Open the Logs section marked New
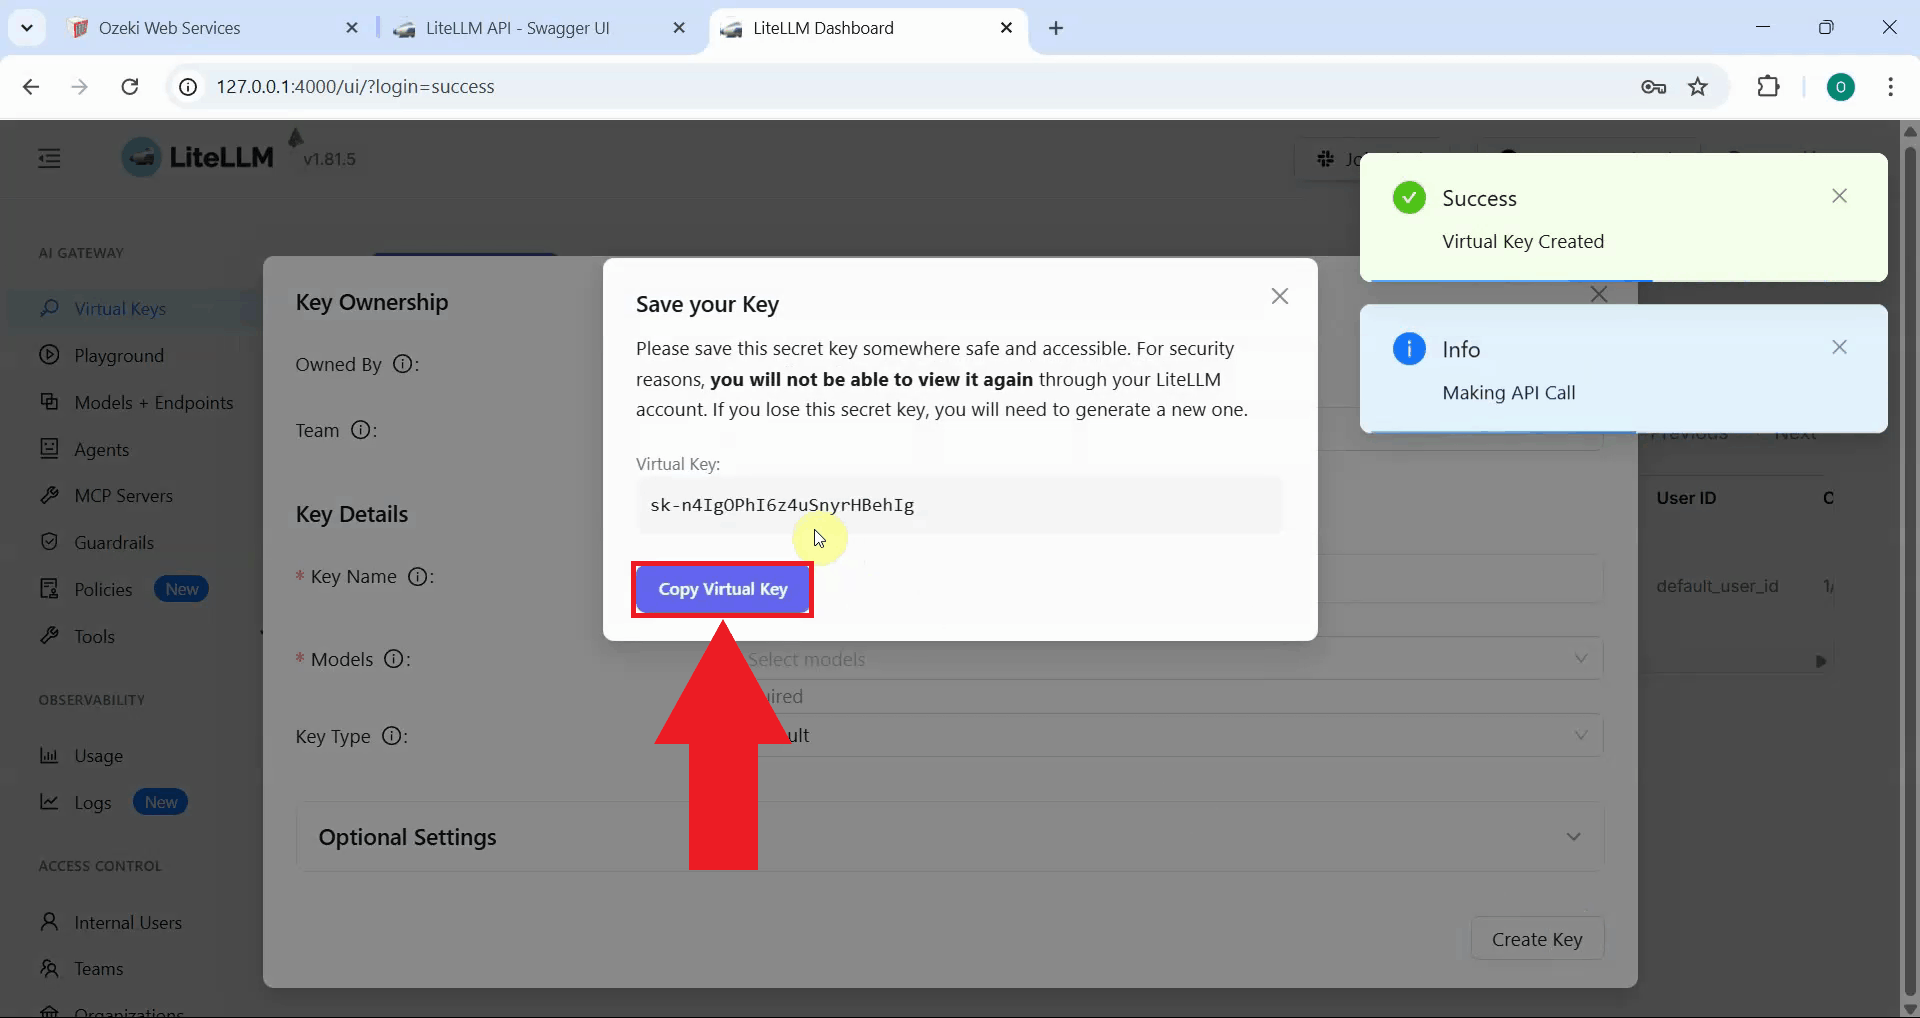 tap(92, 803)
